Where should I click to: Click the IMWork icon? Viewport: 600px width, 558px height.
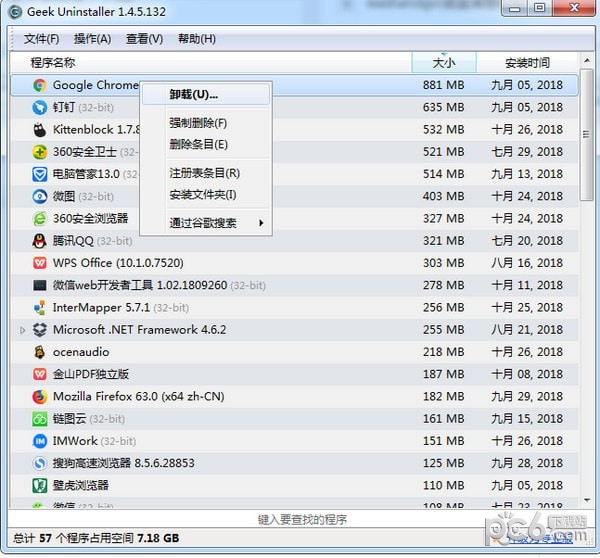click(39, 441)
